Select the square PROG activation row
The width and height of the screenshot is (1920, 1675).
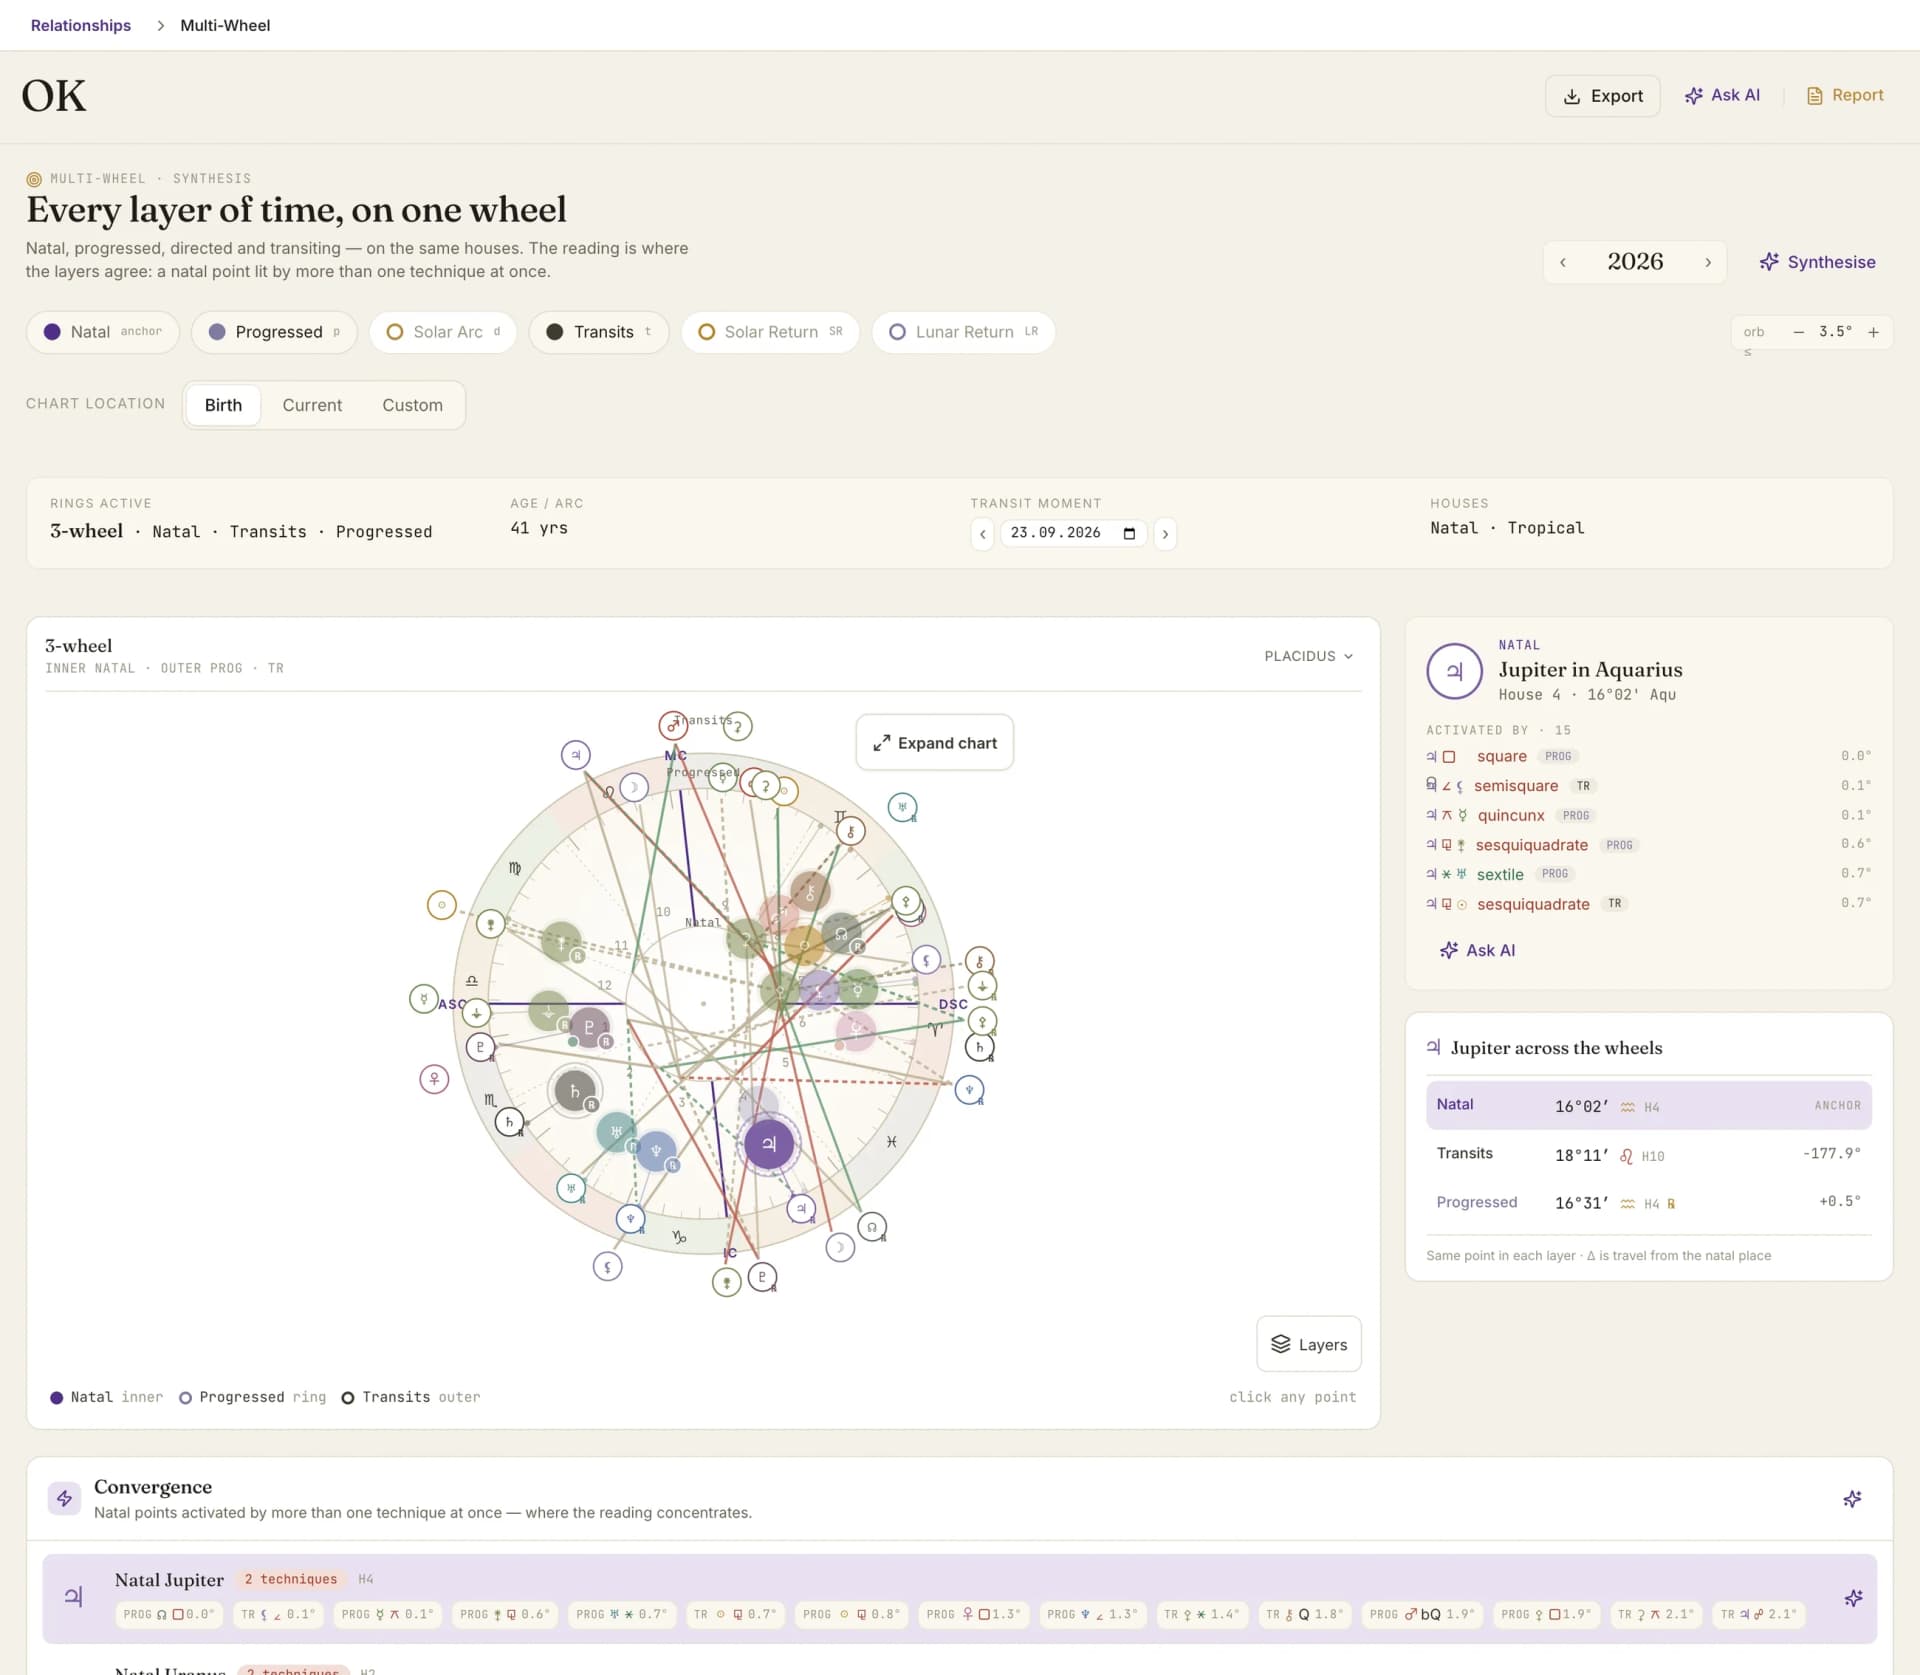[x=1648, y=757]
